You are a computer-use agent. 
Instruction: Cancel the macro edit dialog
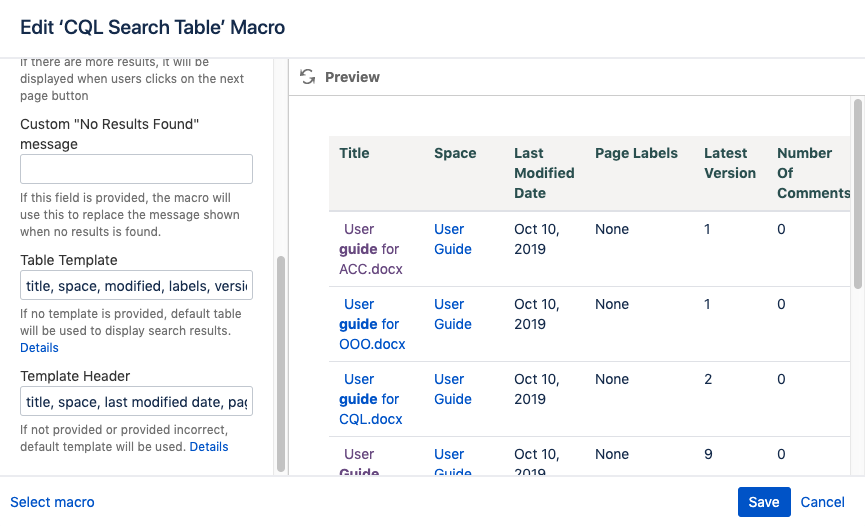(822, 502)
